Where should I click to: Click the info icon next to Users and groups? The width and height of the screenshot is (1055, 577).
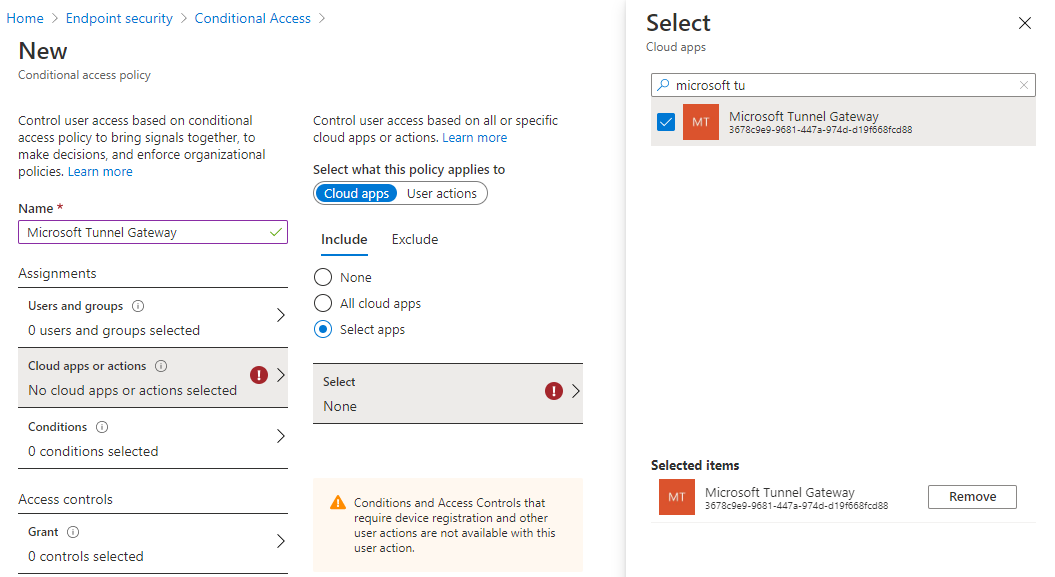138,306
